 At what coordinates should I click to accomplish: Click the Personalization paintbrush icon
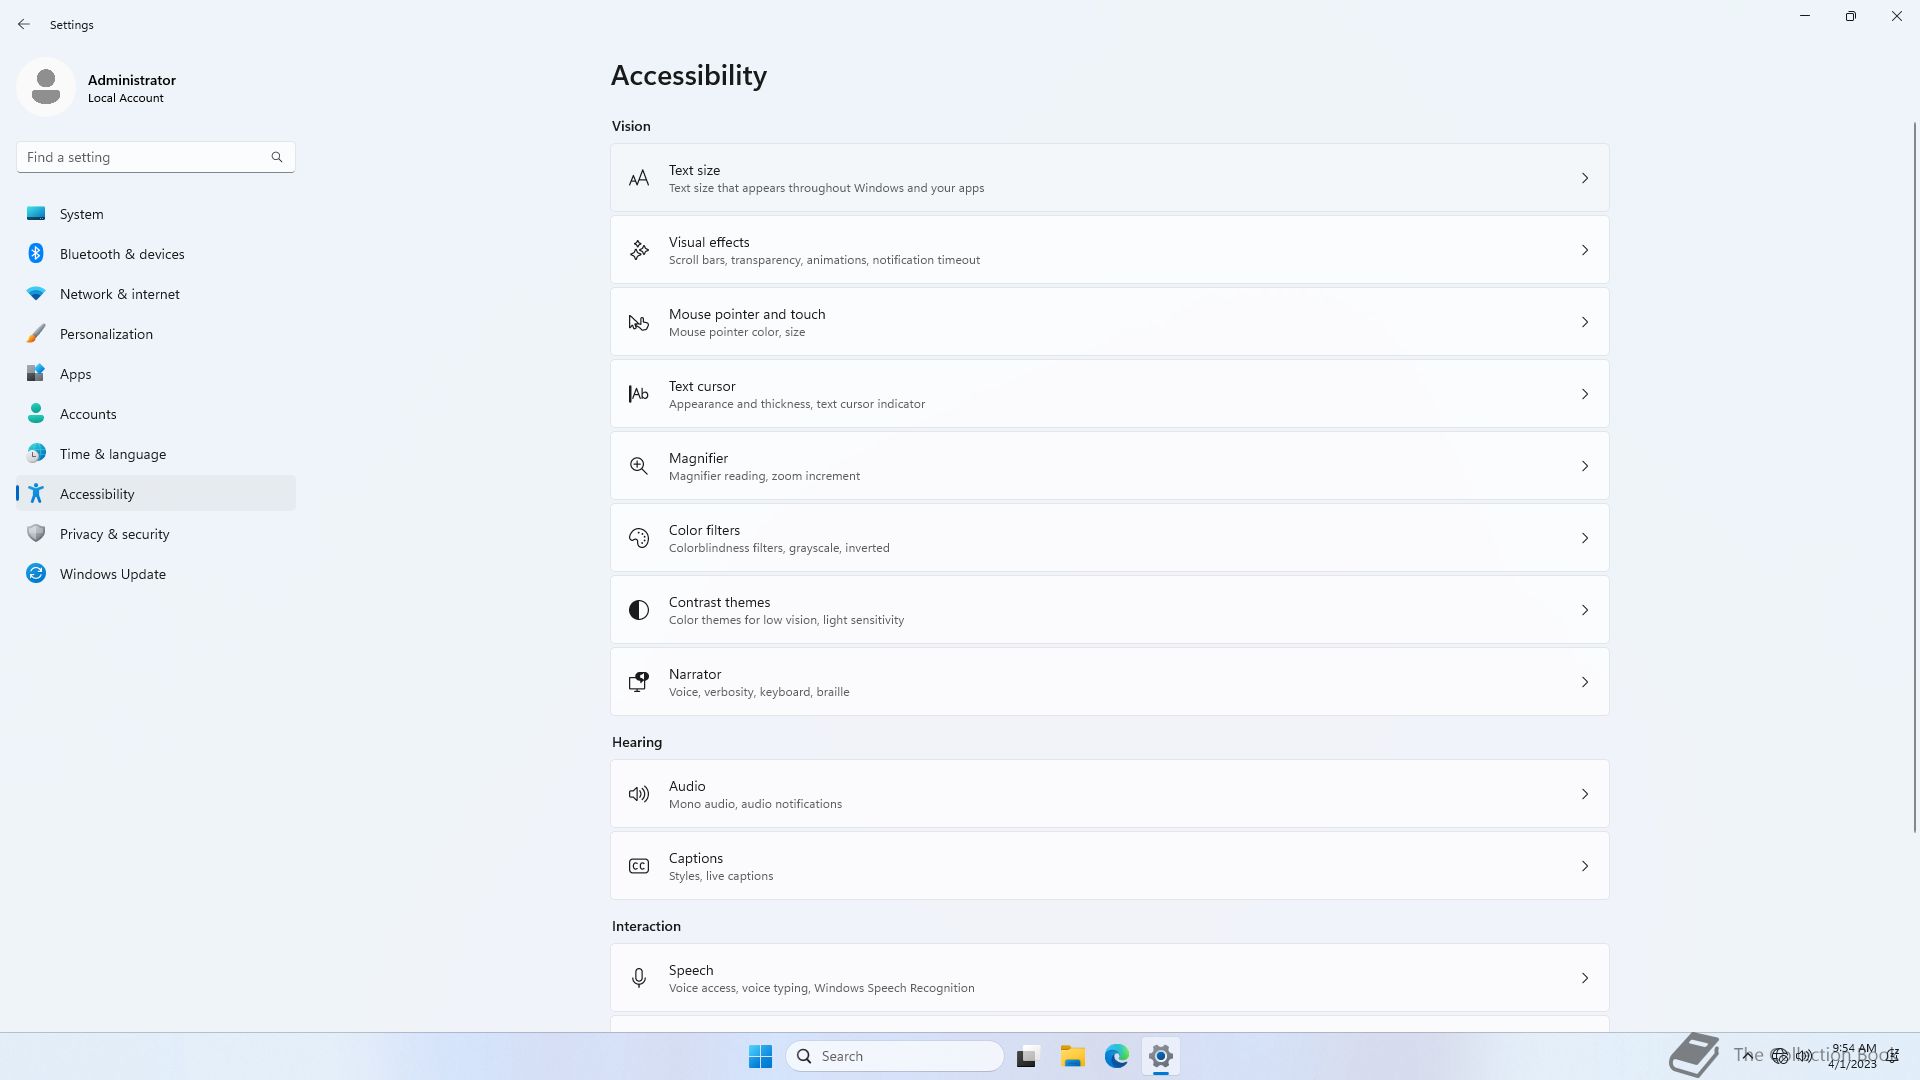coord(36,333)
